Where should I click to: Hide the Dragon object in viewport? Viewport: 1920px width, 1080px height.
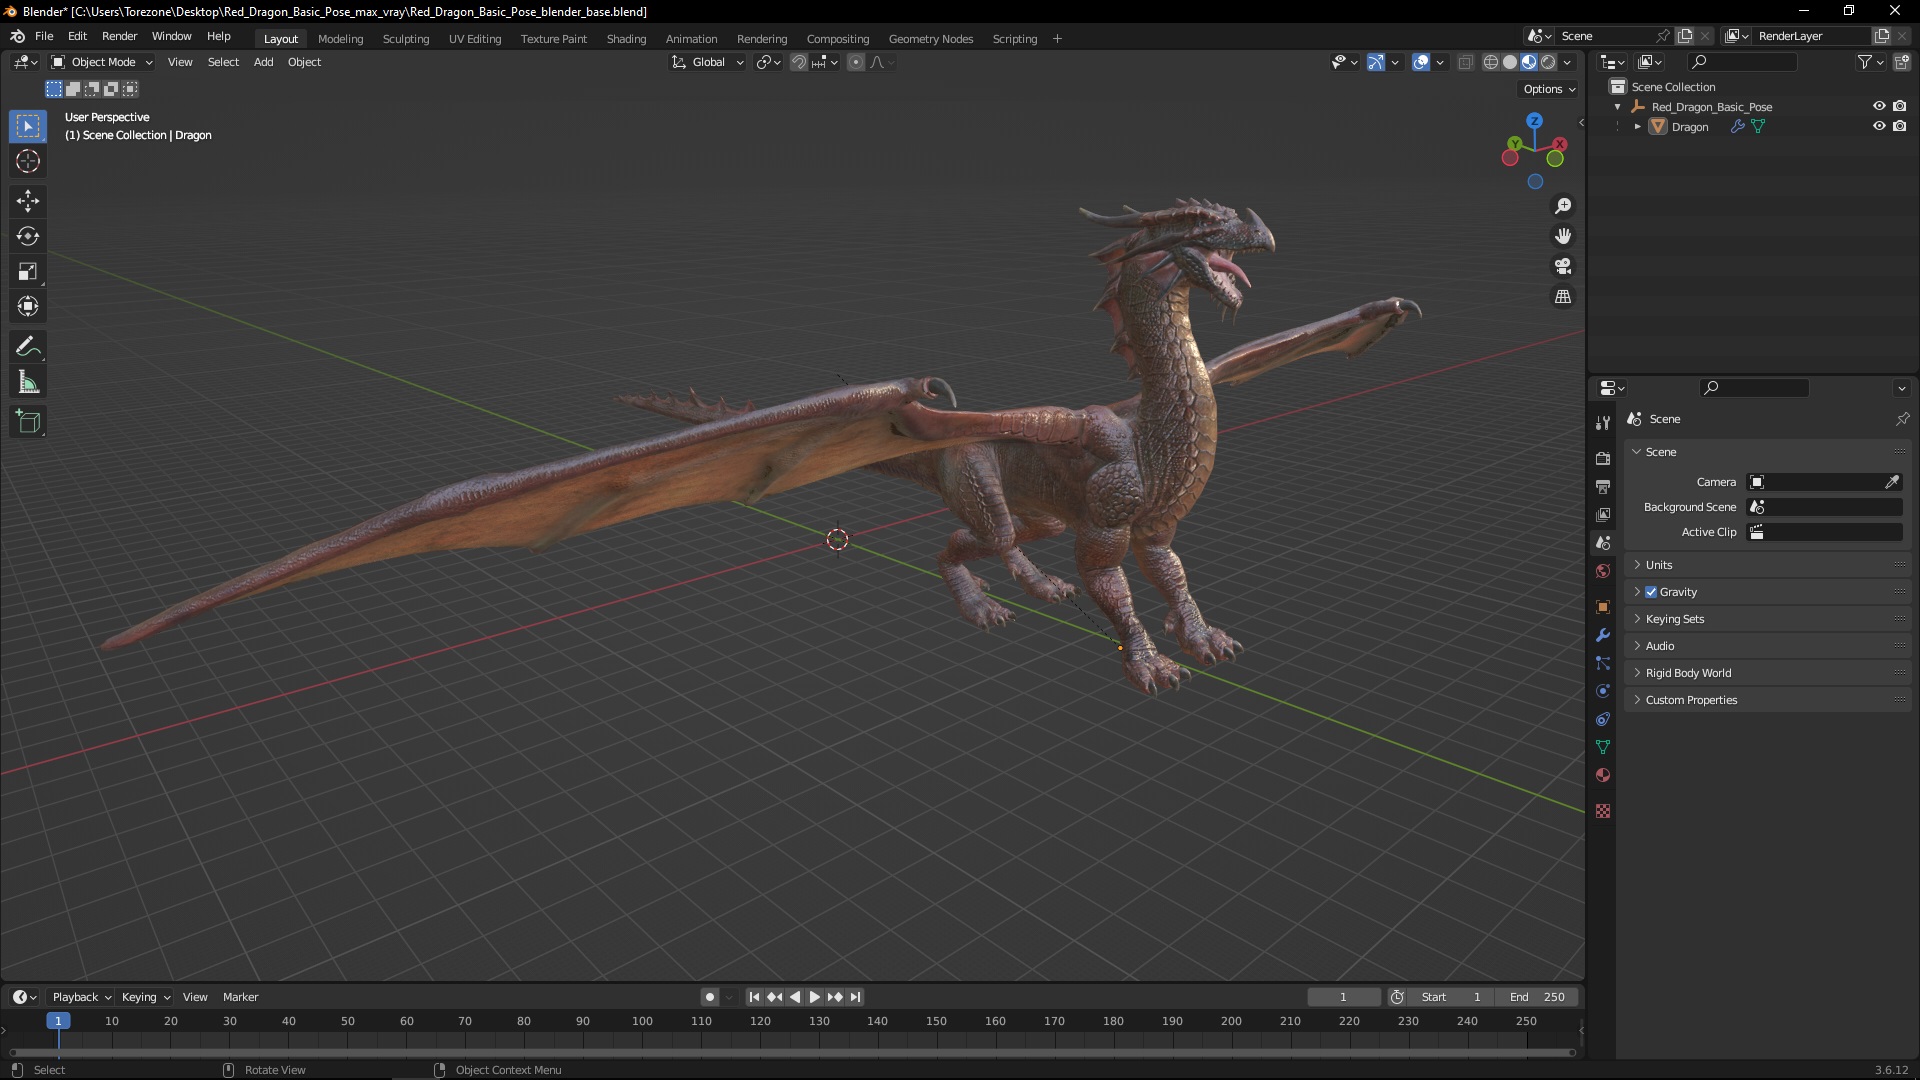[x=1879, y=126]
